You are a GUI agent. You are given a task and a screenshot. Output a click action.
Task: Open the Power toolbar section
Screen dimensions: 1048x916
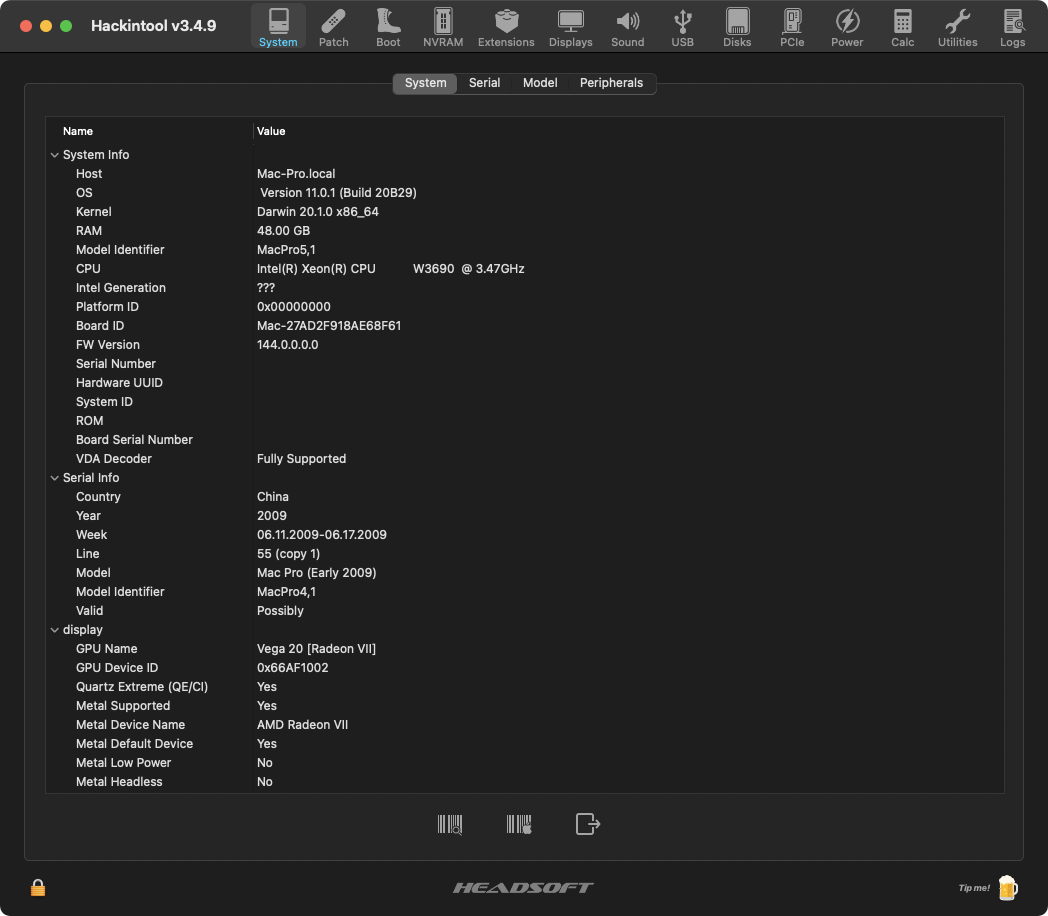pos(847,27)
